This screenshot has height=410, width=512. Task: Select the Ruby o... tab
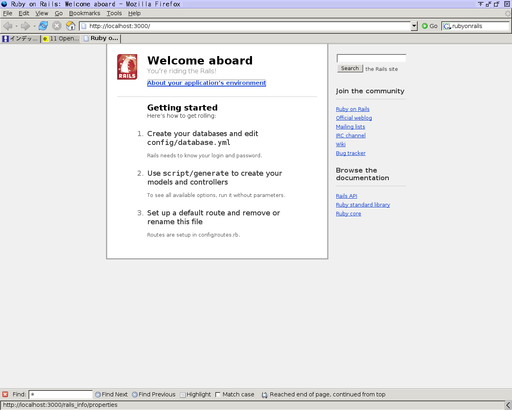tap(101, 38)
